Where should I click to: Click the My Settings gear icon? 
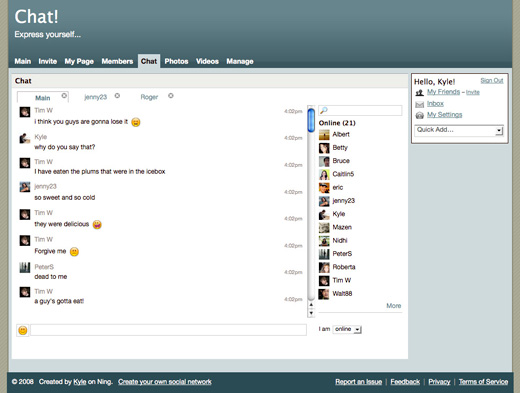(x=419, y=115)
